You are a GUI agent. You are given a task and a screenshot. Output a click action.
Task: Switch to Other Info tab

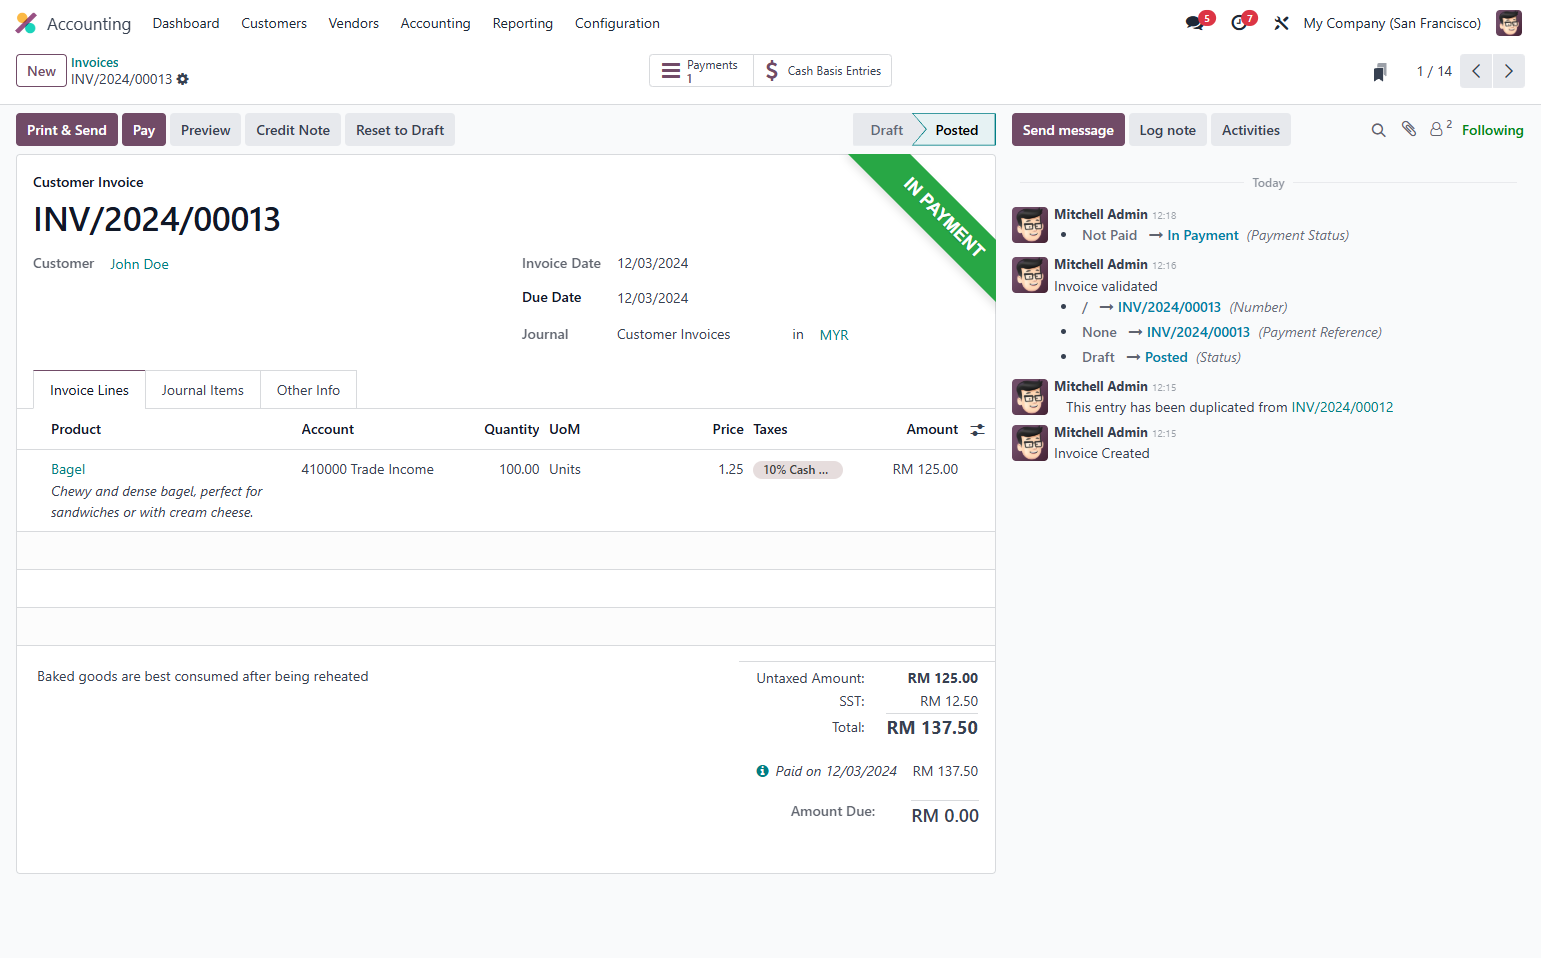tap(308, 390)
